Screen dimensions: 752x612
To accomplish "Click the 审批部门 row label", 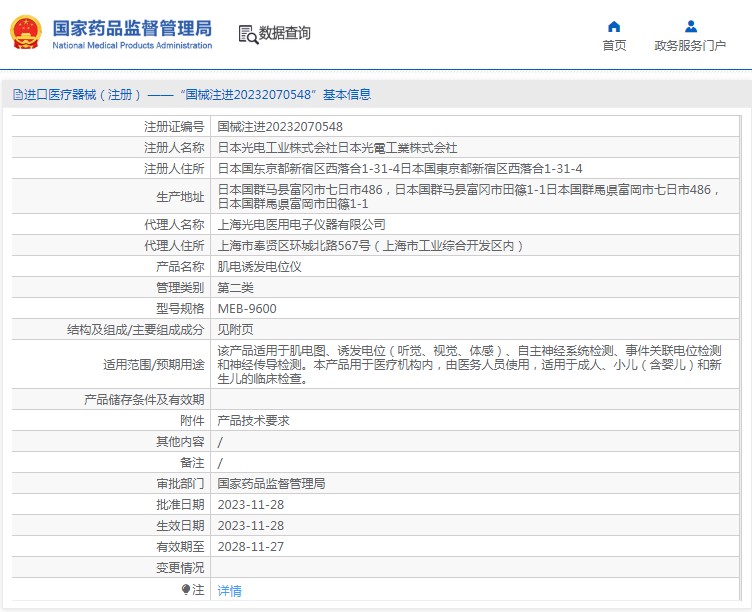I will pyautogui.click(x=180, y=483).
